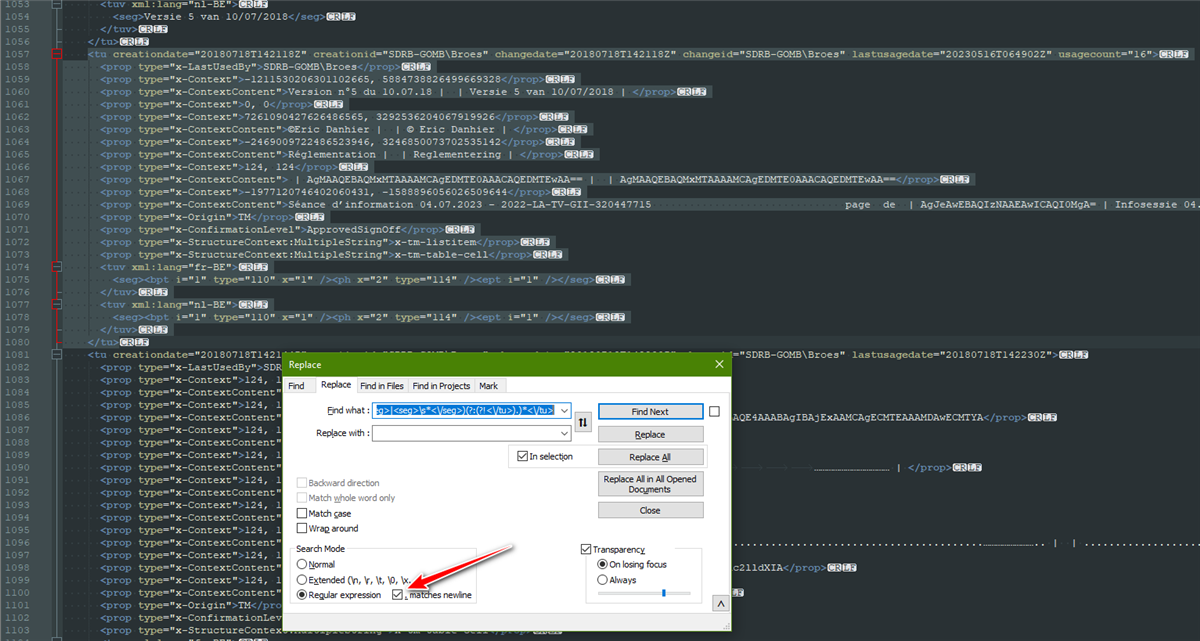Switch to the Mark tab
Image resolution: width=1200 pixels, height=641 pixels.
488,386
